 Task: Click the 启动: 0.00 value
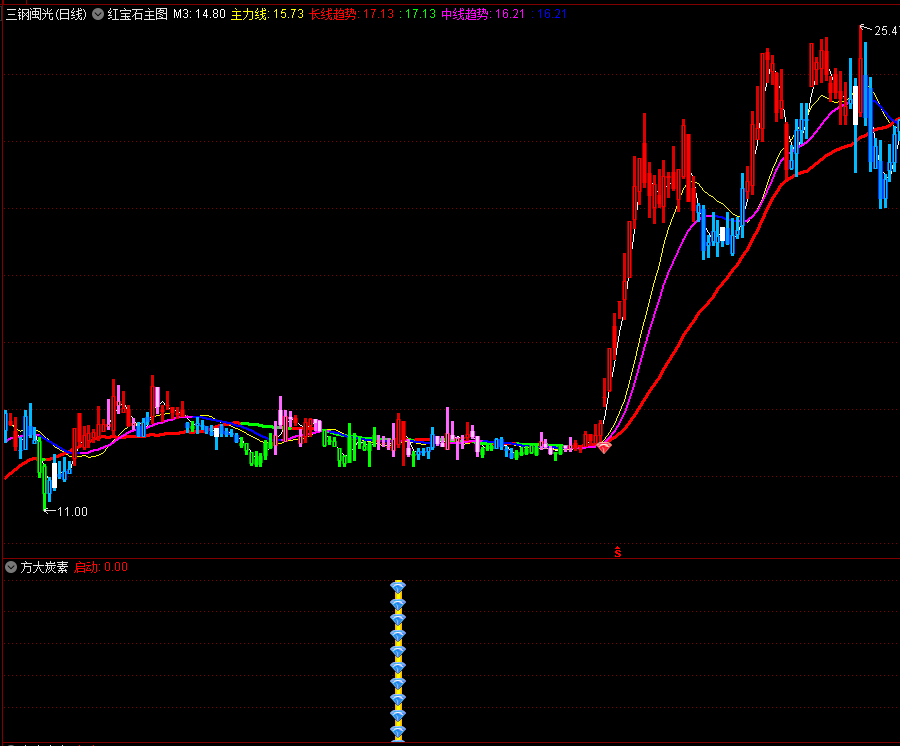[101, 567]
